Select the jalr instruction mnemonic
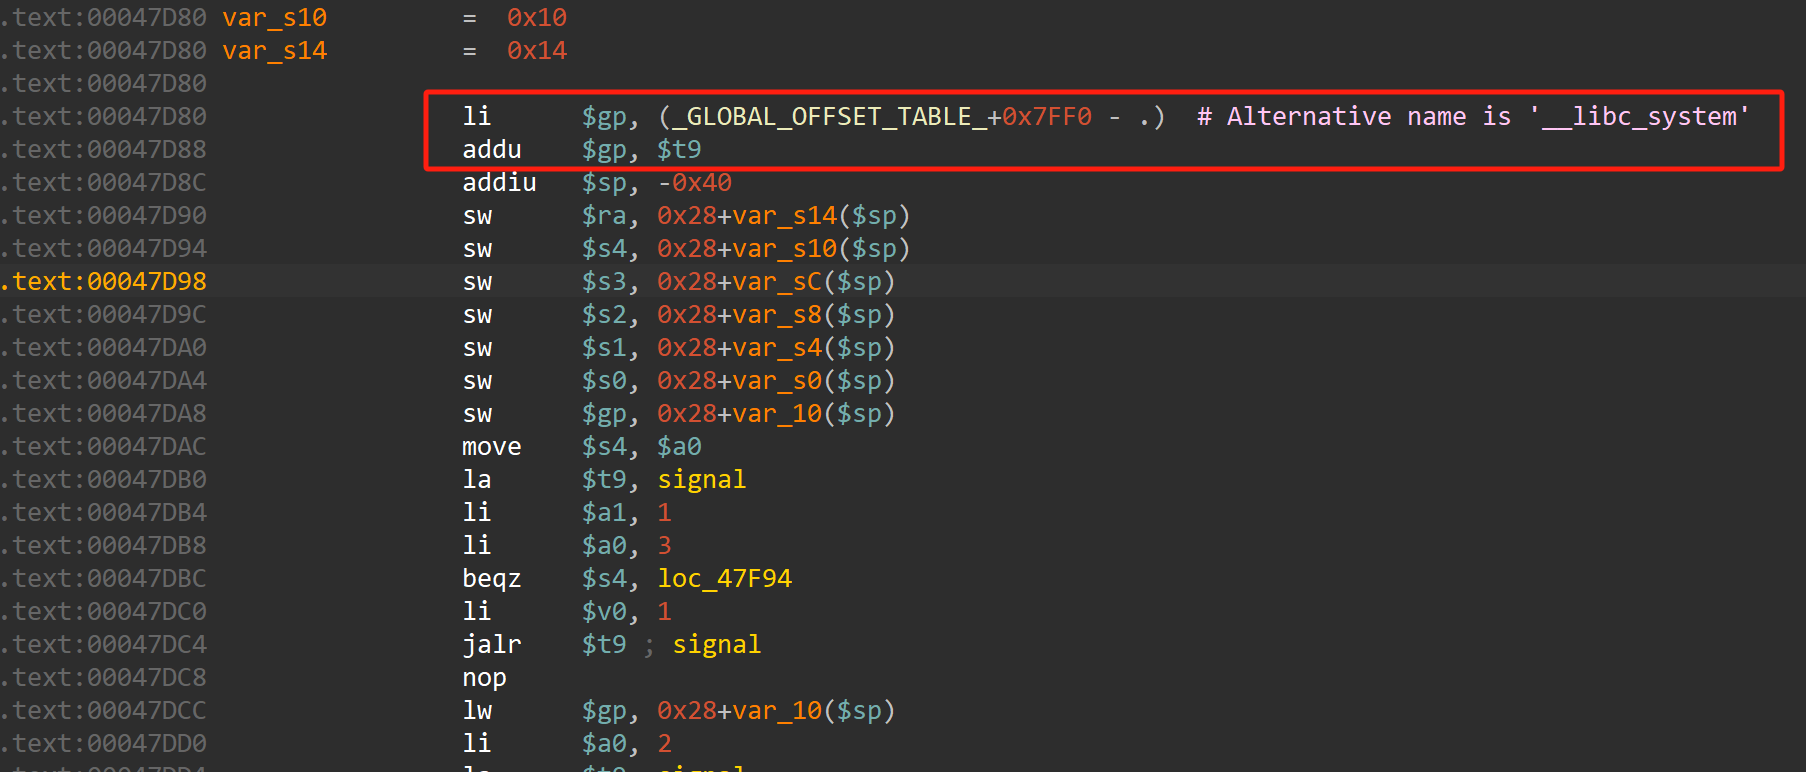 click(491, 645)
